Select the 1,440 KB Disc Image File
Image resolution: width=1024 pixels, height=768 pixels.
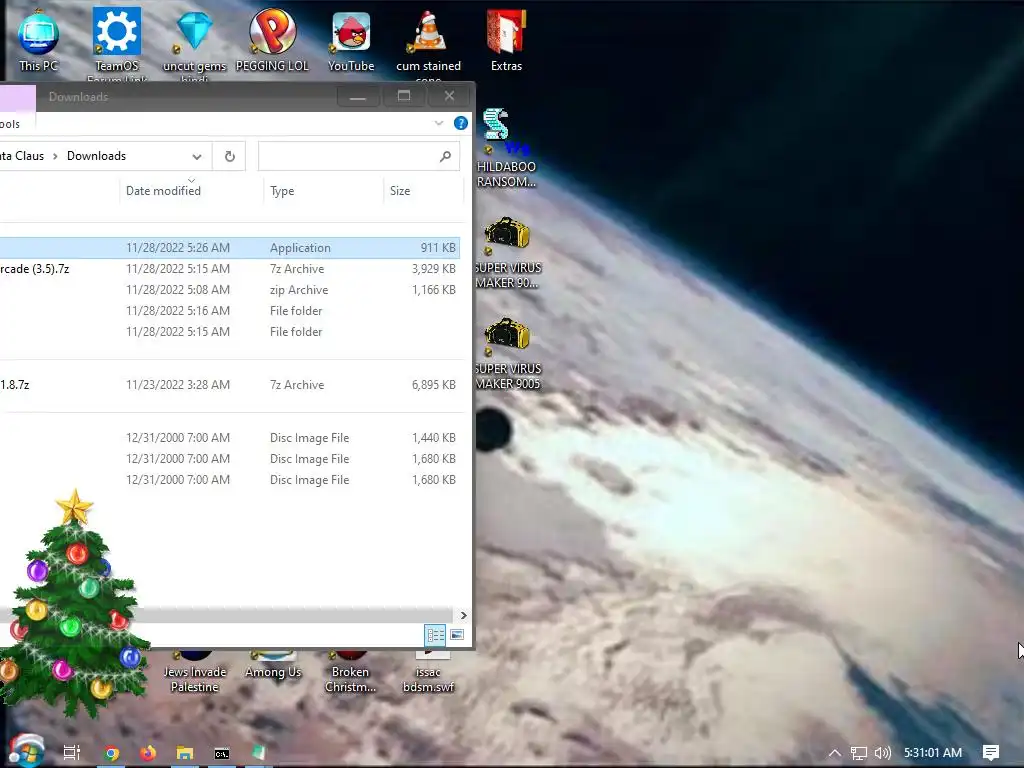coord(230,438)
